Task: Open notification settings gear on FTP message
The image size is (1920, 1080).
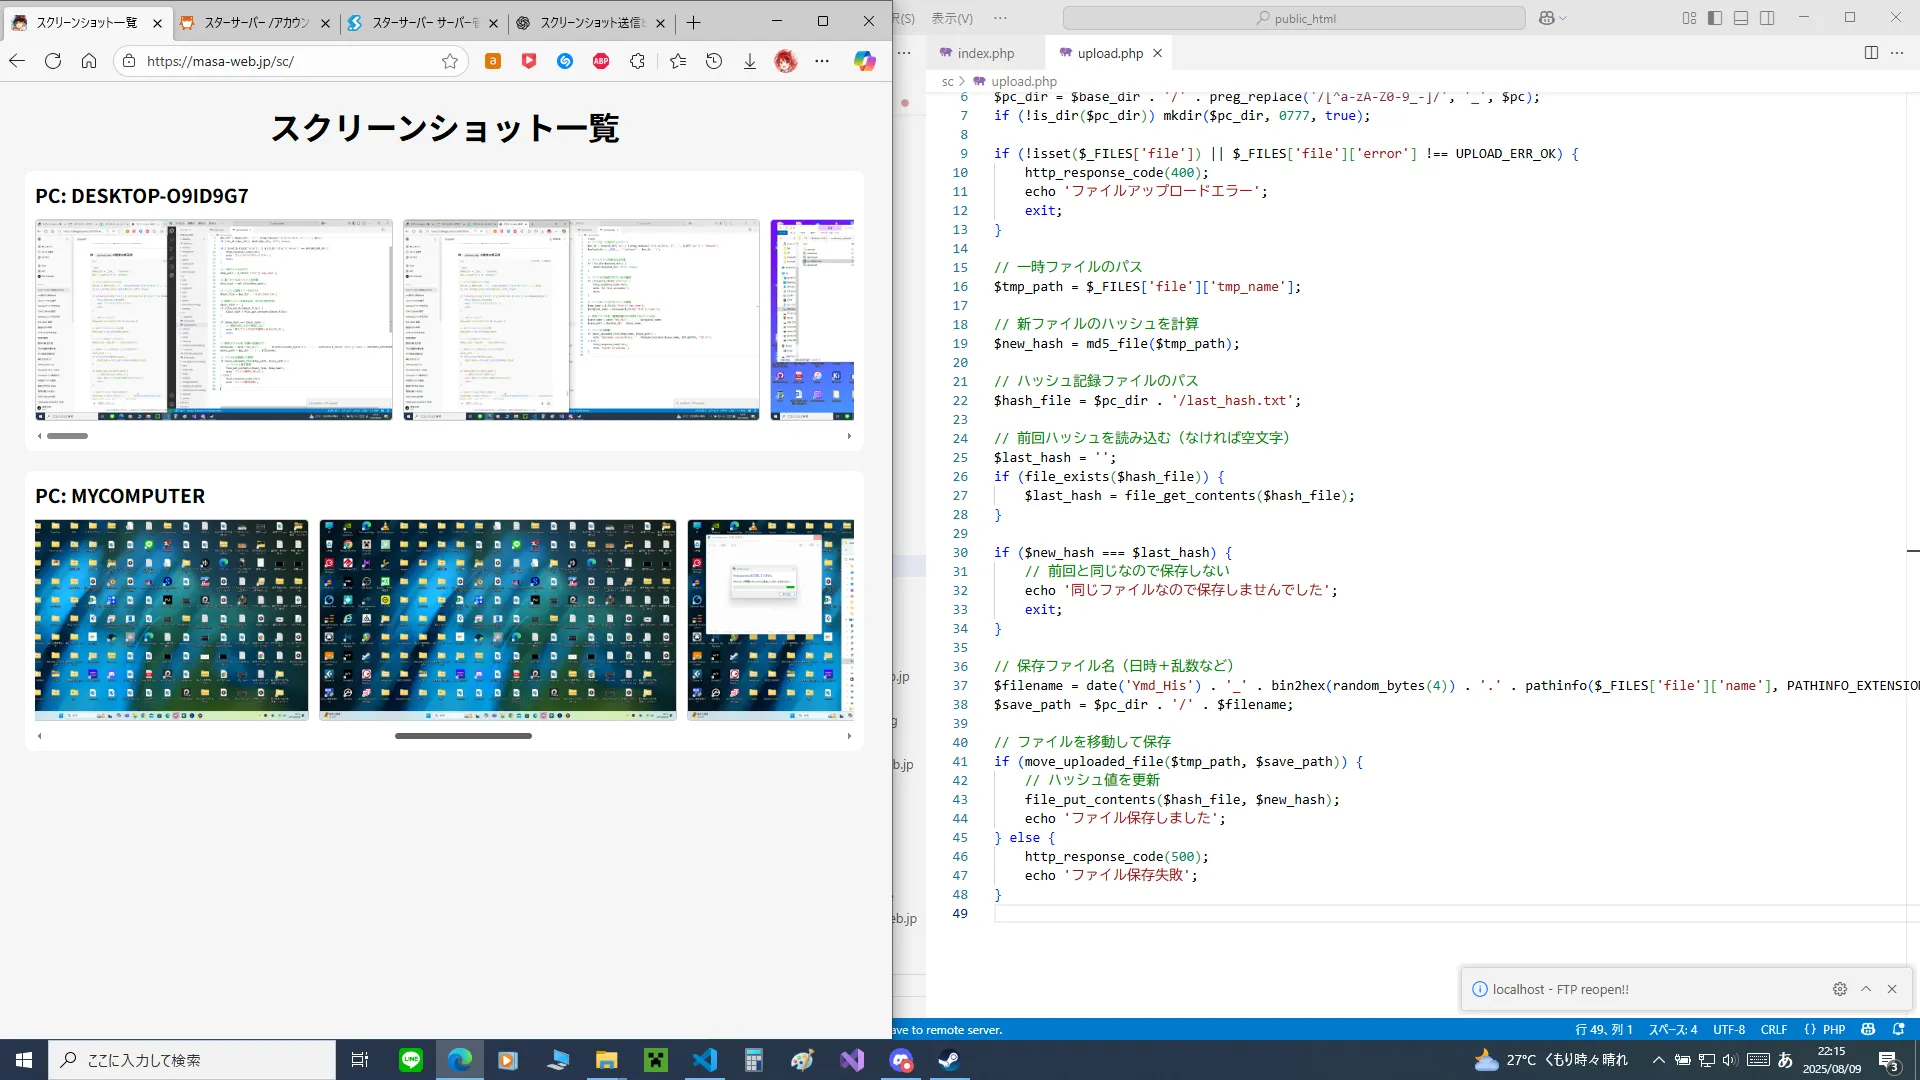Action: tap(1839, 989)
